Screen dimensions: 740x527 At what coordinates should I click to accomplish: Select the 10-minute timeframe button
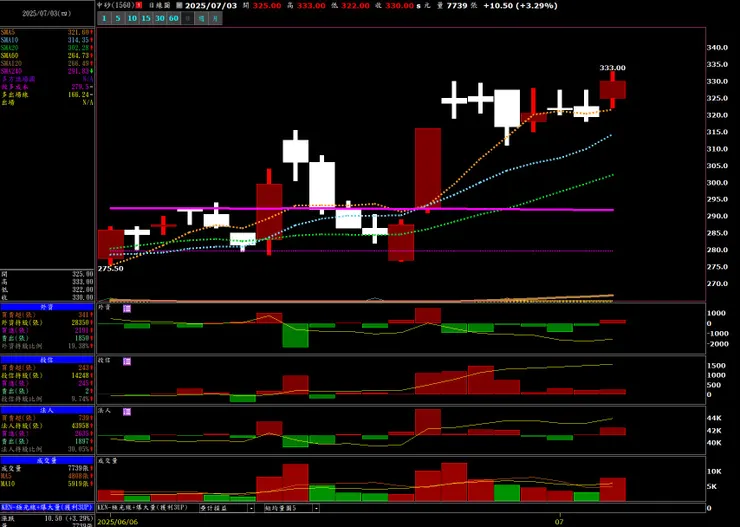pos(132,18)
